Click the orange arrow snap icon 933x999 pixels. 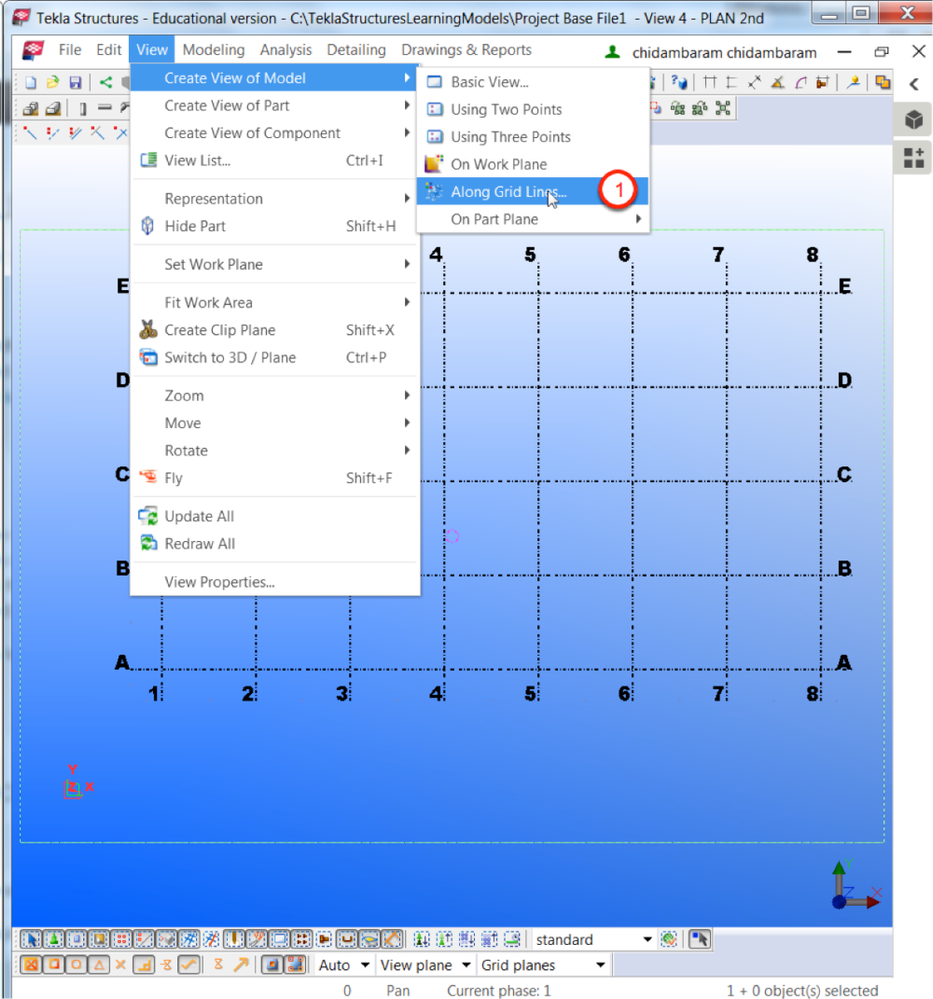coord(241,965)
